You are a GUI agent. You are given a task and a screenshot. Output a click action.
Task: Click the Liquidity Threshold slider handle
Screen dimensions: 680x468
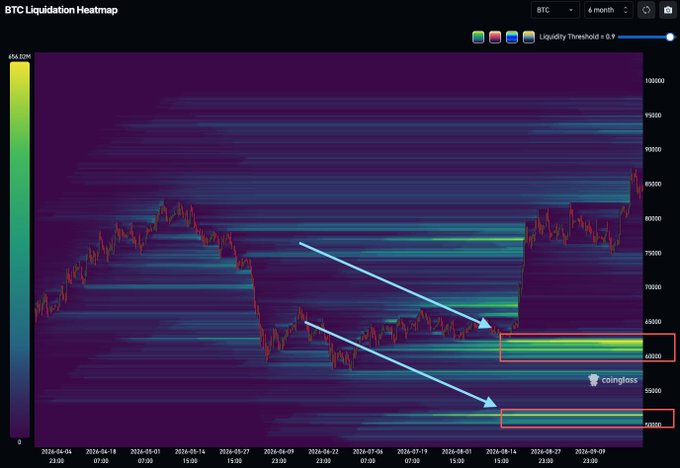point(670,37)
